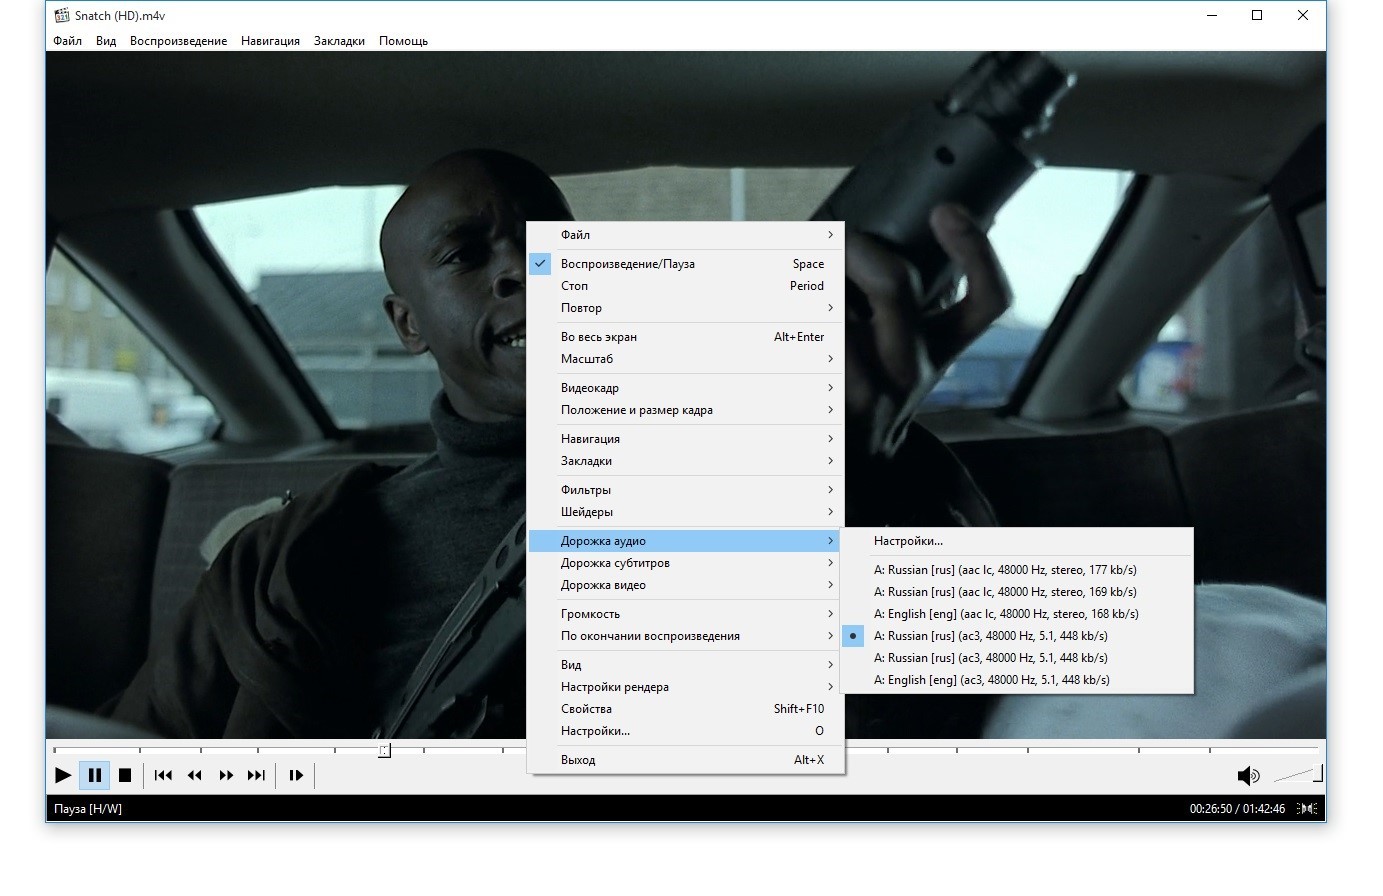Viewport: 1383px width, 896px height.
Task: Open Свойства from the context menu
Action: coord(686,709)
